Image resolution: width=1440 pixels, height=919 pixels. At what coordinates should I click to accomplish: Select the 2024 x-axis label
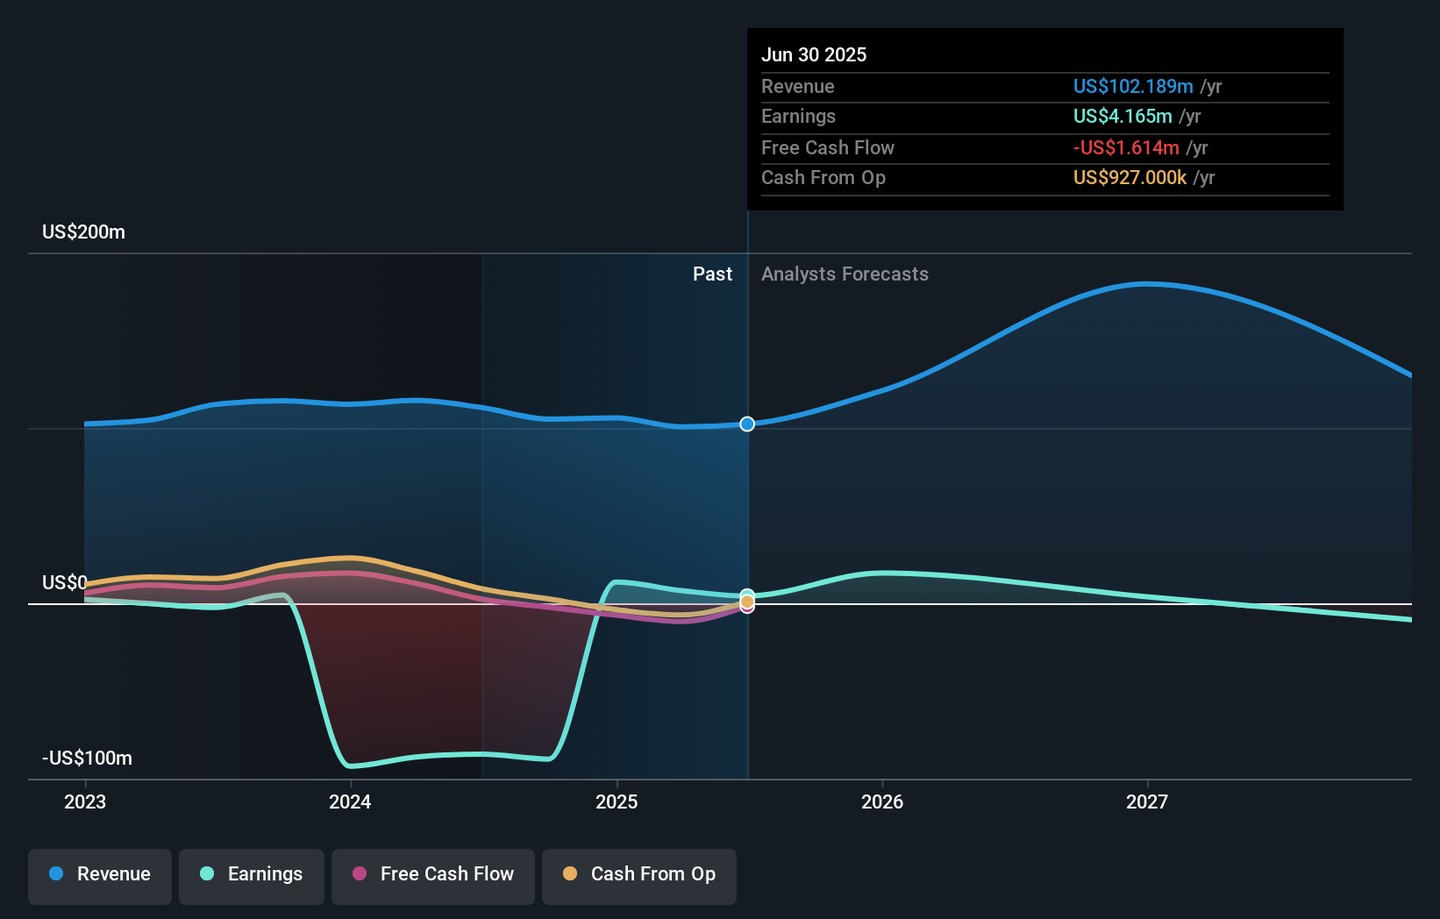(x=350, y=802)
